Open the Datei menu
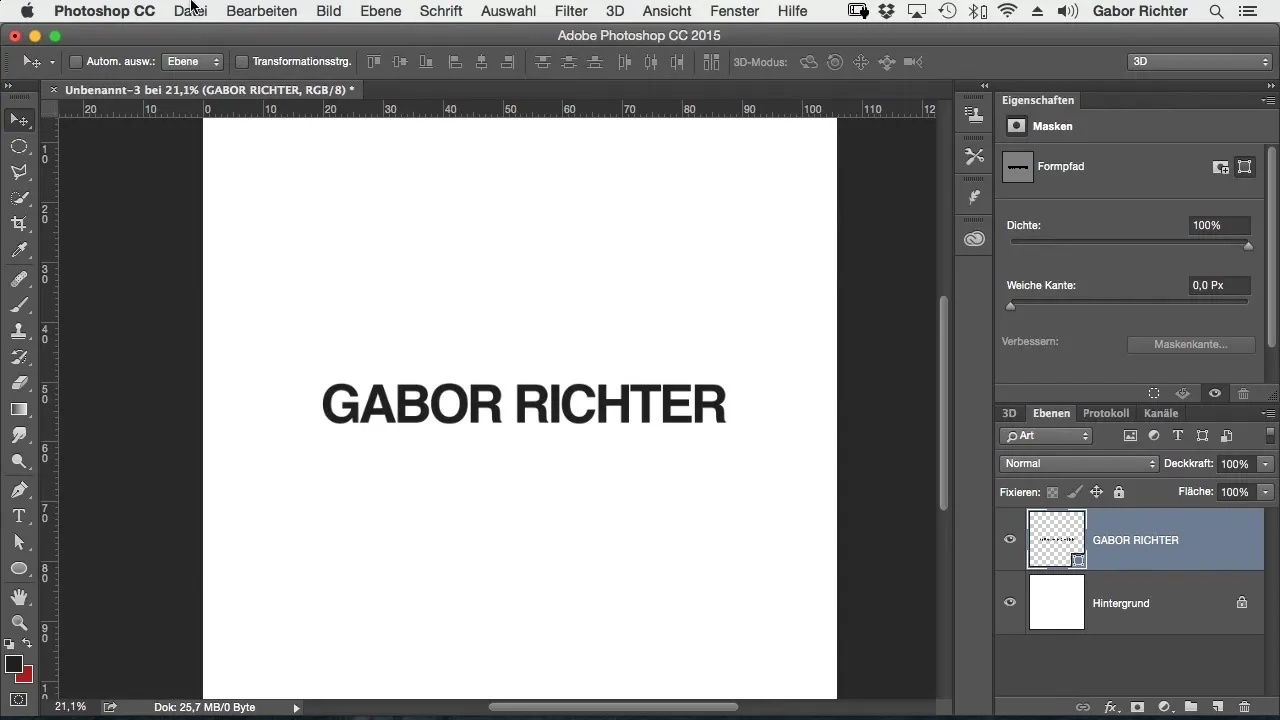This screenshot has height=720, width=1280. (190, 11)
